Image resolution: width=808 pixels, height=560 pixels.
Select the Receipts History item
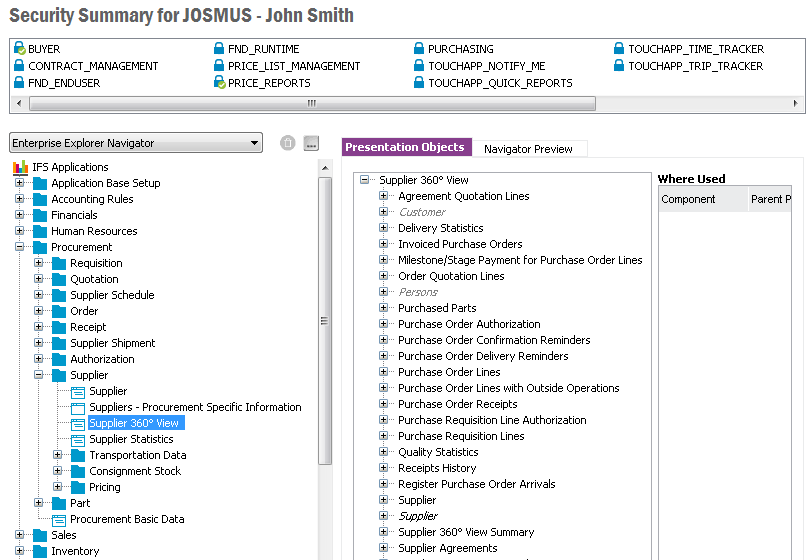click(x=437, y=468)
